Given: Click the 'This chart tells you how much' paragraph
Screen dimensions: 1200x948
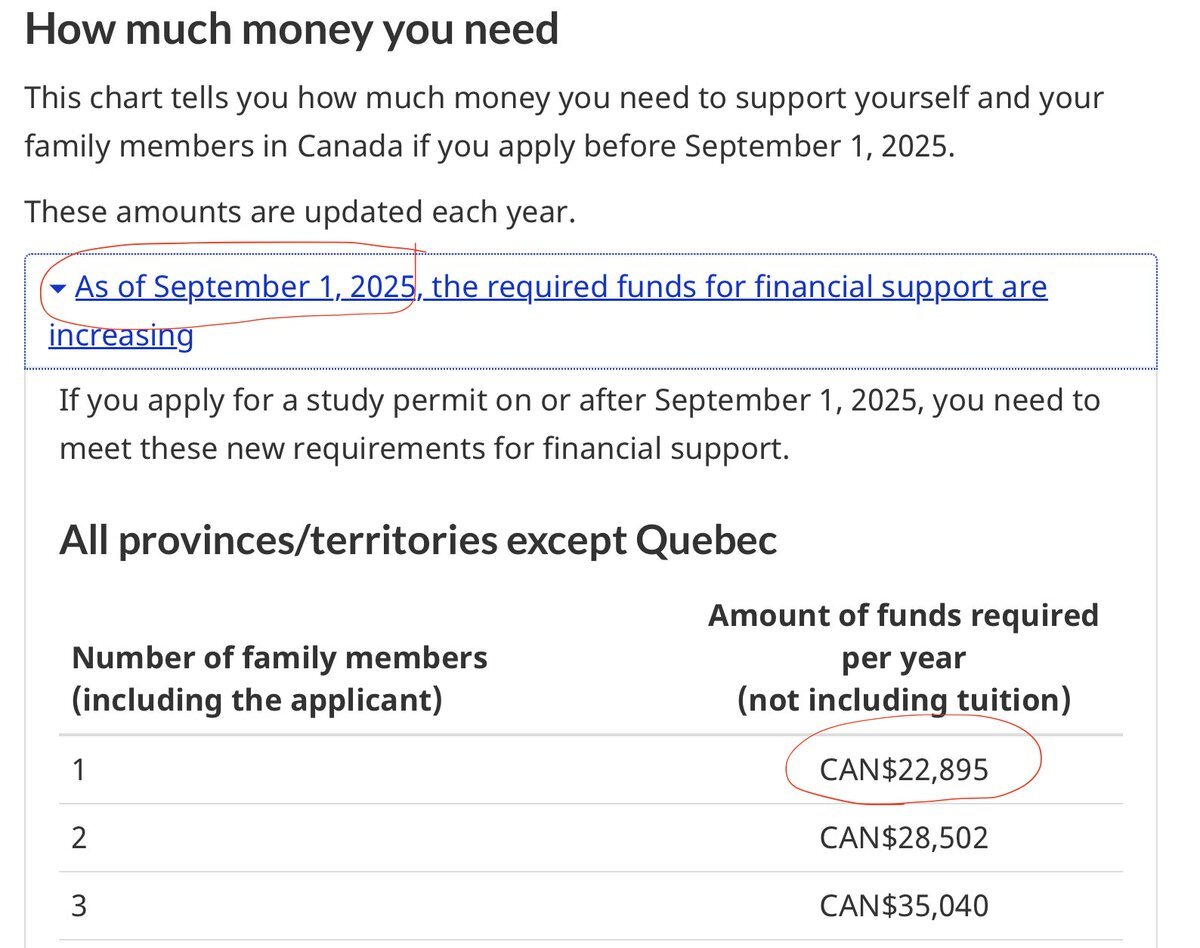Looking at the screenshot, I should [564, 122].
